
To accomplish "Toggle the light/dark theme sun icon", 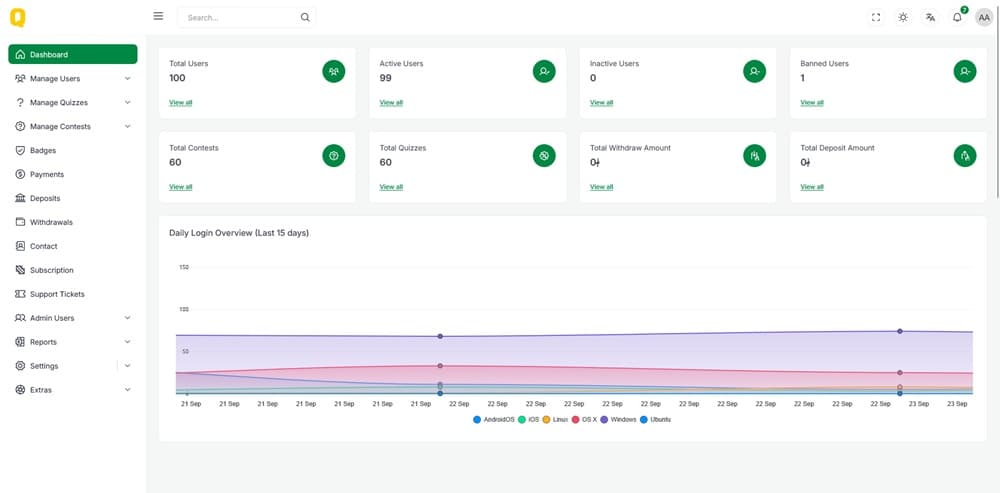I will [x=904, y=17].
